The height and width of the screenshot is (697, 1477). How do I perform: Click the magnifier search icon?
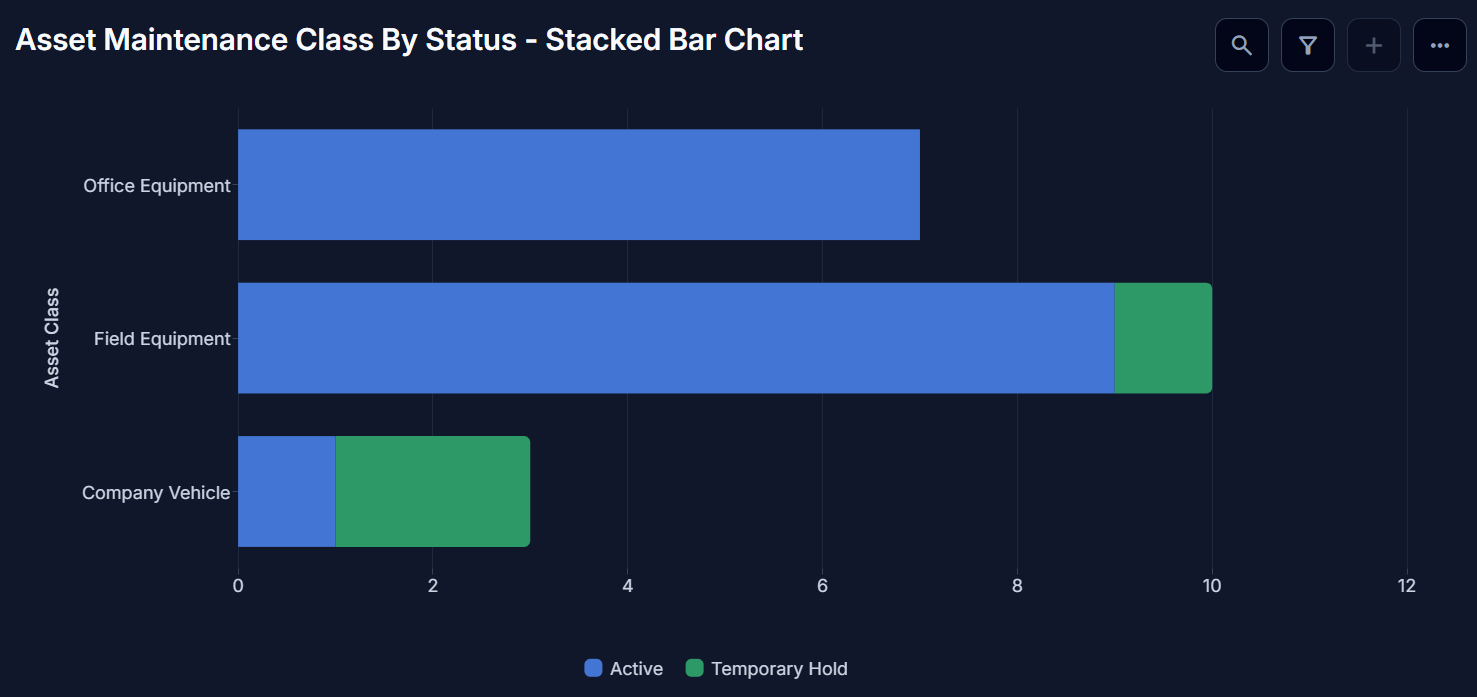point(1242,45)
